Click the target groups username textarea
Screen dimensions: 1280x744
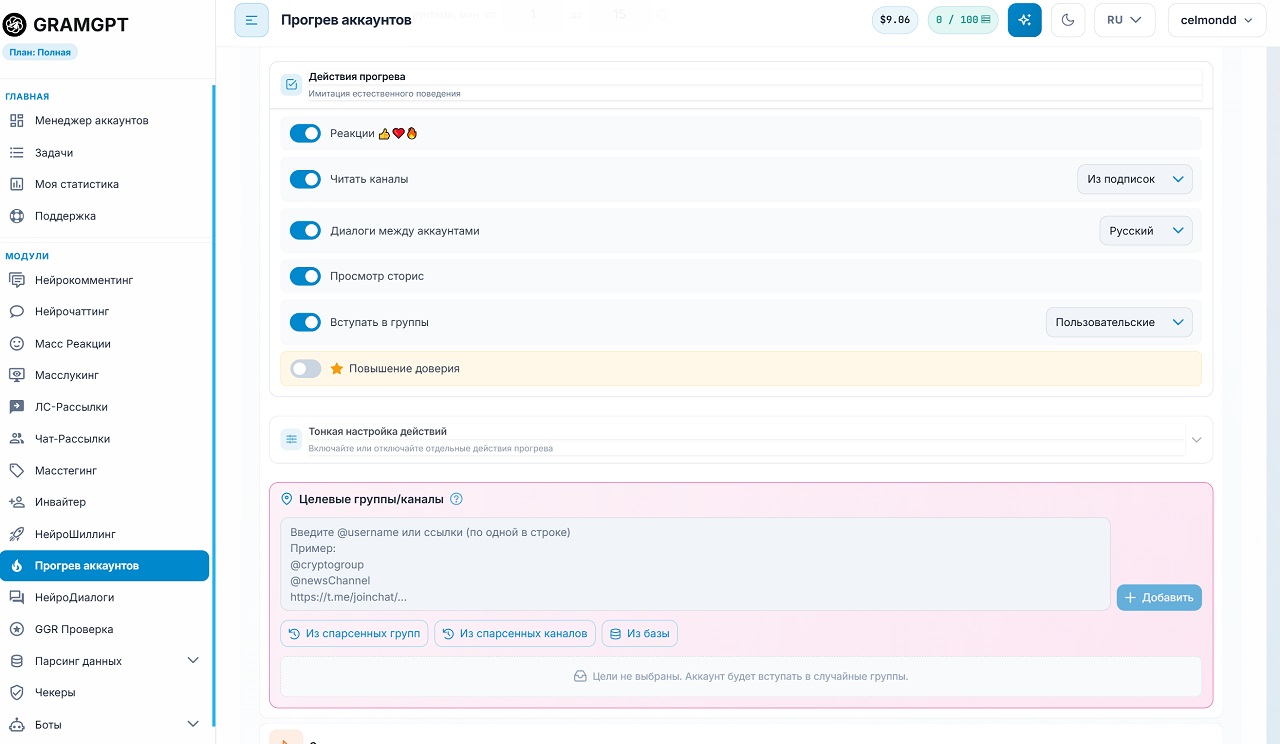pyautogui.click(x=695, y=564)
